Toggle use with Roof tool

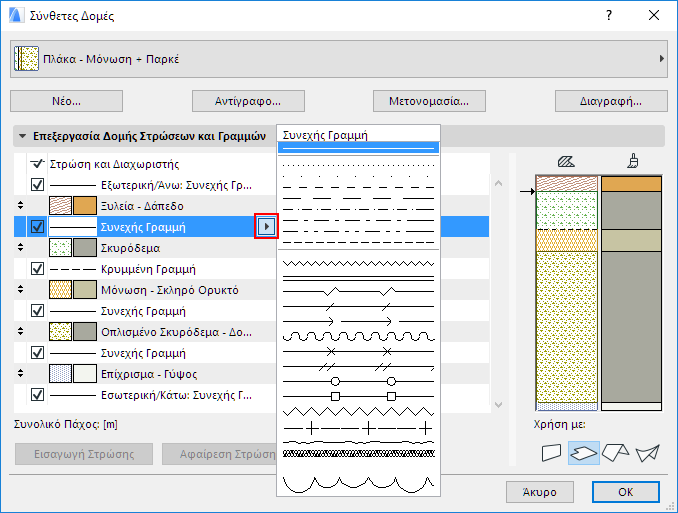point(615,453)
